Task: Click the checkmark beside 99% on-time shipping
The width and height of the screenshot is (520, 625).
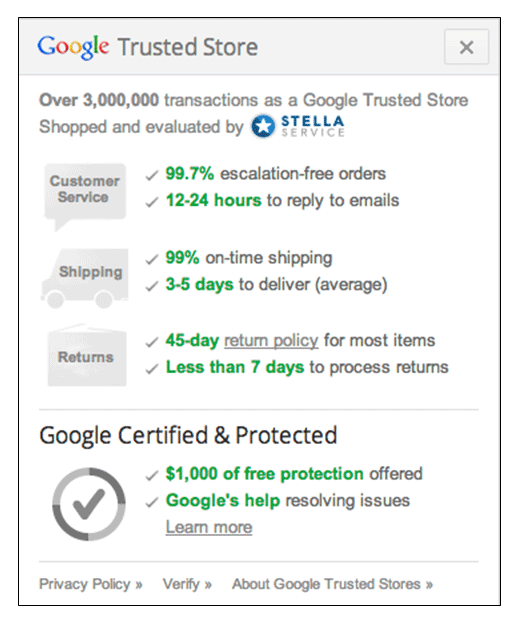Action: click(152, 259)
